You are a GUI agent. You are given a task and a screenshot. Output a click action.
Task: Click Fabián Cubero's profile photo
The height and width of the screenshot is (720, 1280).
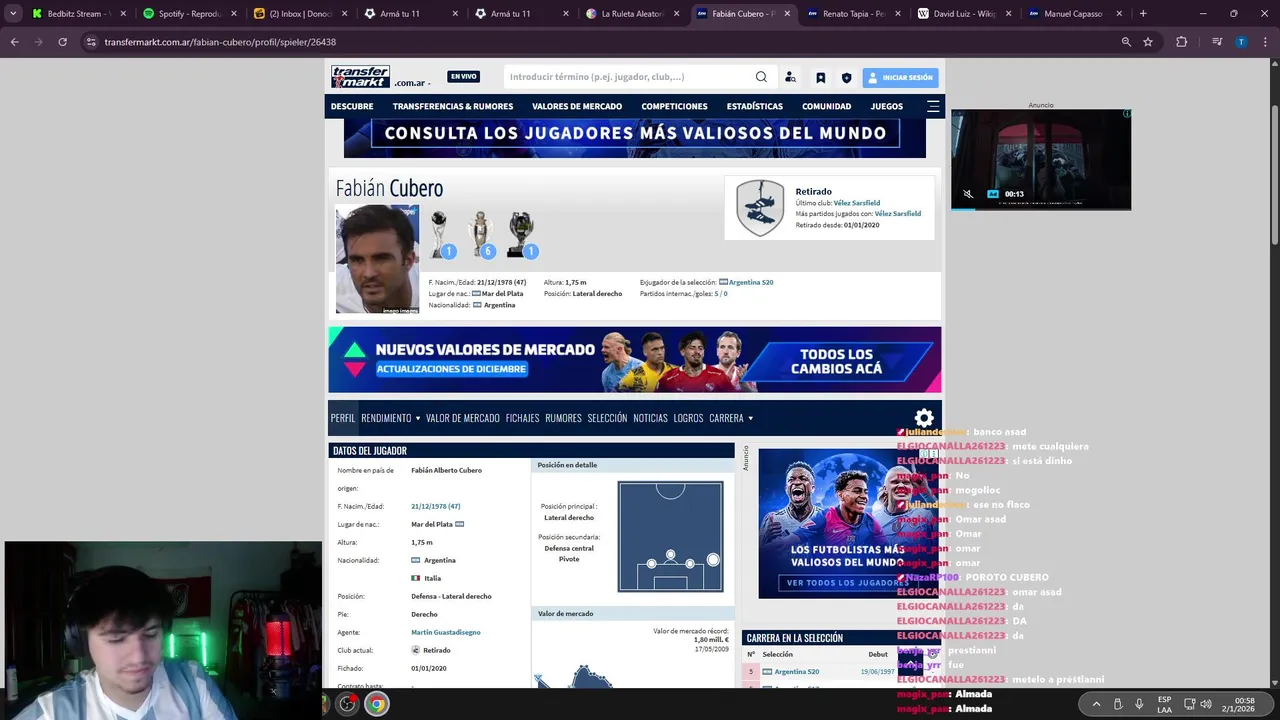[x=377, y=259]
